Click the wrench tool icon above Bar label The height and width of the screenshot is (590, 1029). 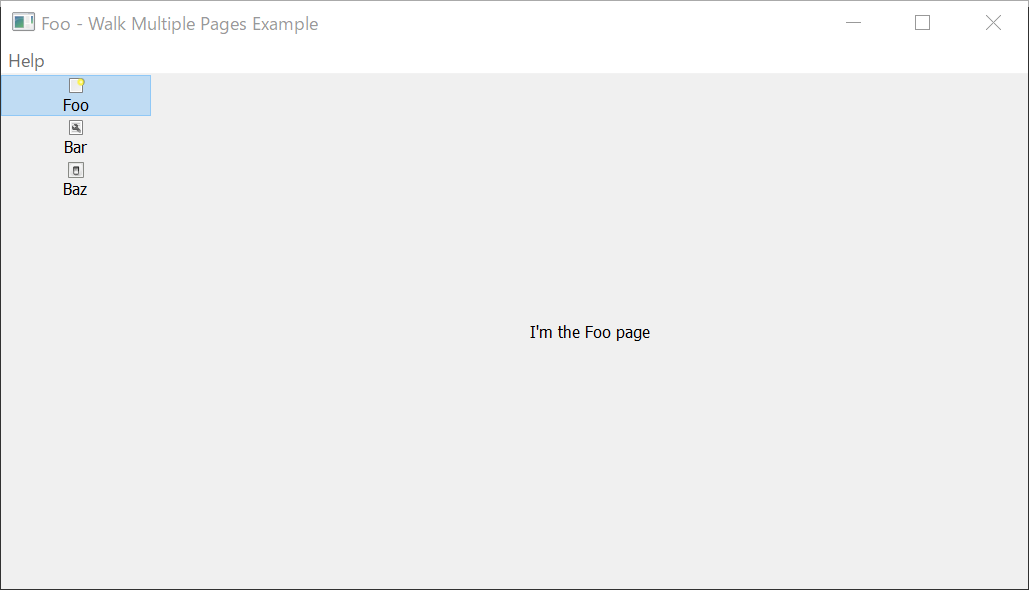[75, 127]
